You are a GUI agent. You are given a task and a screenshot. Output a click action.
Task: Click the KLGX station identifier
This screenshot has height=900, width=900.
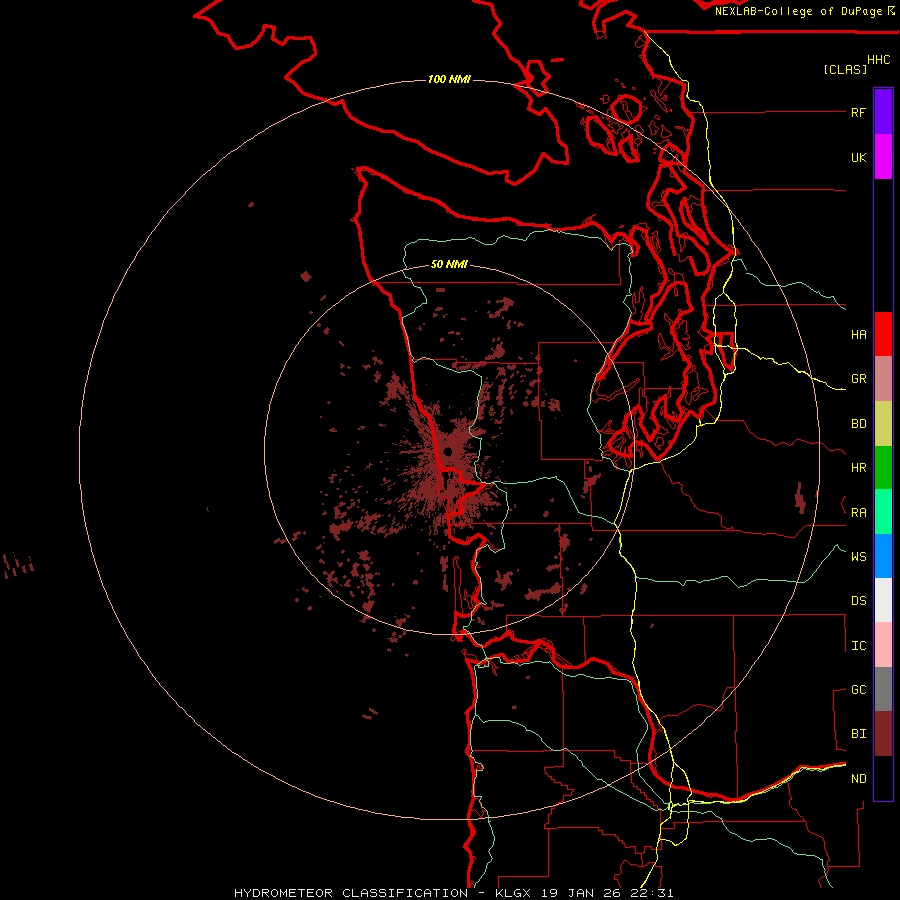coord(513,893)
